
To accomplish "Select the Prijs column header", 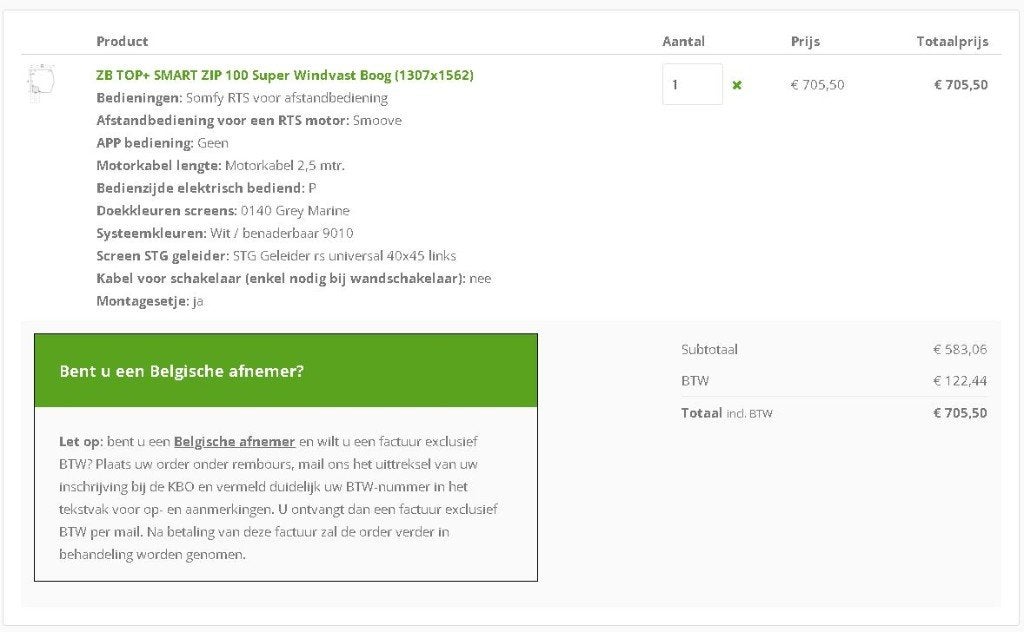I will tap(805, 41).
